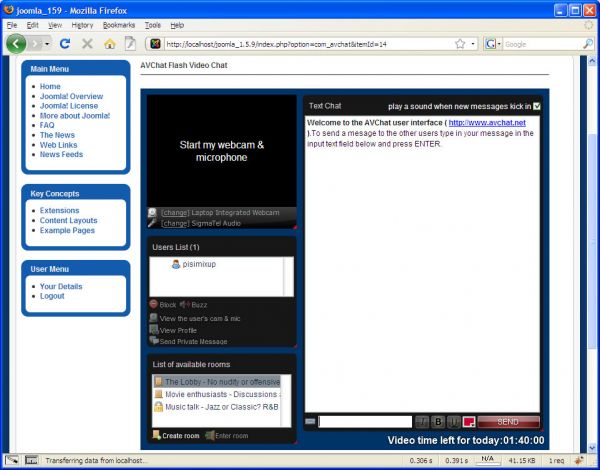
Task: Open Joomla! Overview in Main Menu
Action: click(72, 96)
